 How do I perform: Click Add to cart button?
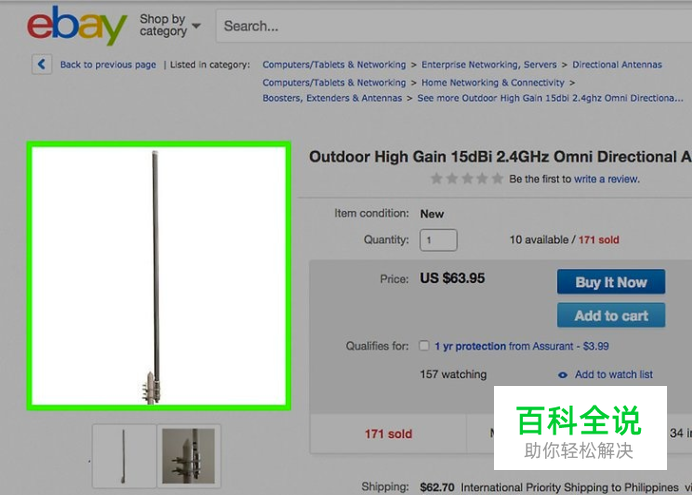click(611, 315)
